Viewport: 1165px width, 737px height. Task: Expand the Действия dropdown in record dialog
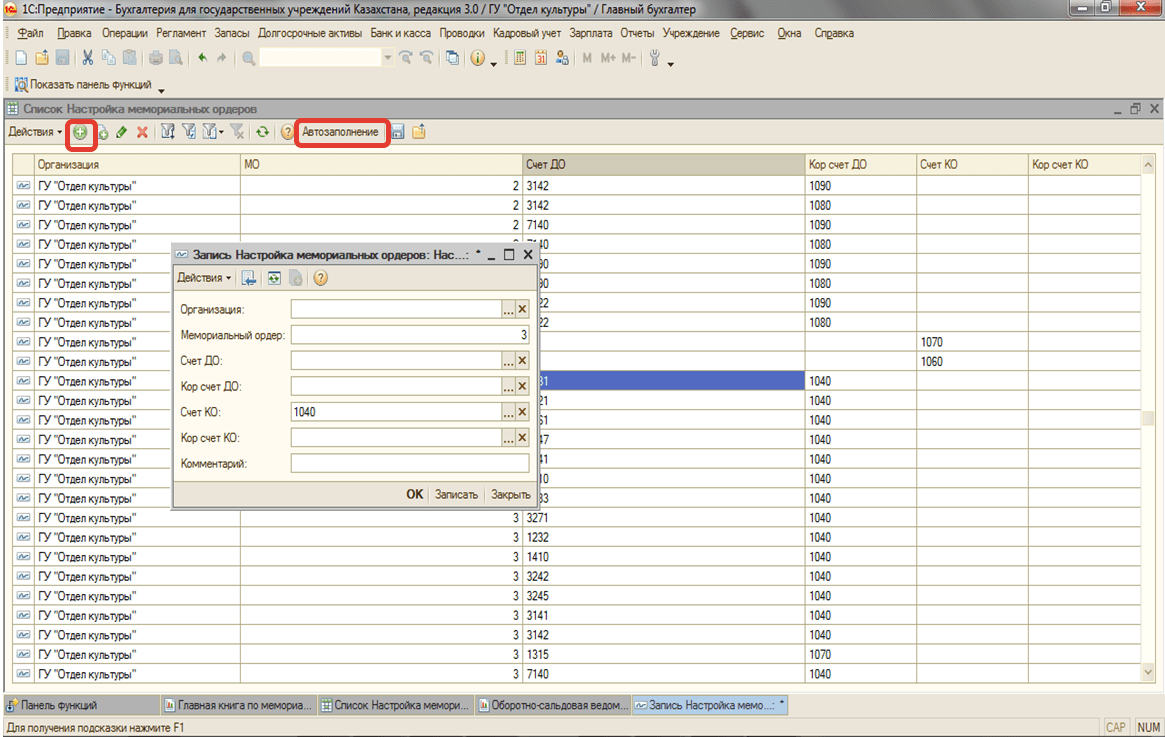(x=204, y=278)
